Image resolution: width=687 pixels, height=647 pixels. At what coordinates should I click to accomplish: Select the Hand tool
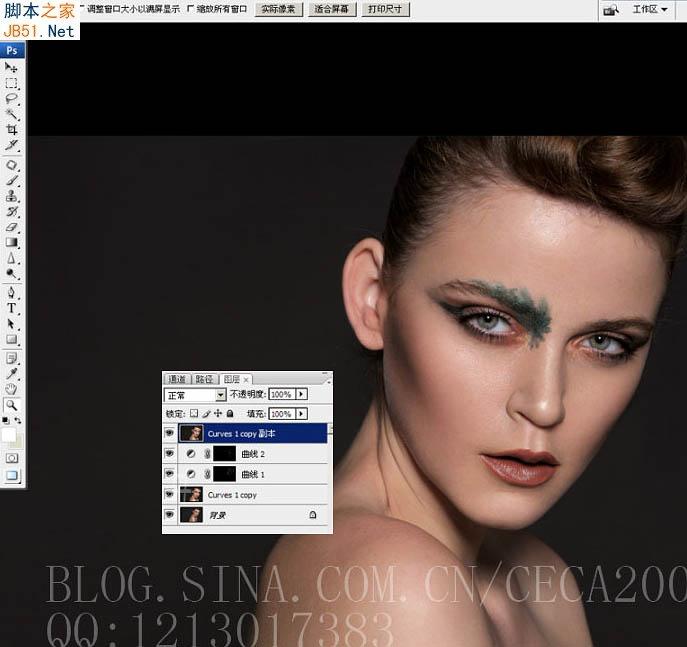[x=11, y=389]
